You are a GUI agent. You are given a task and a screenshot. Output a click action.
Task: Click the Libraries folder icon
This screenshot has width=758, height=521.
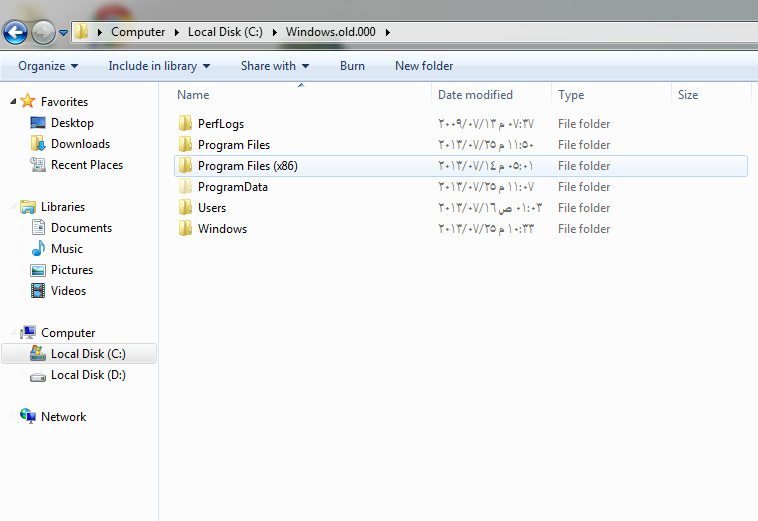[x=28, y=207]
